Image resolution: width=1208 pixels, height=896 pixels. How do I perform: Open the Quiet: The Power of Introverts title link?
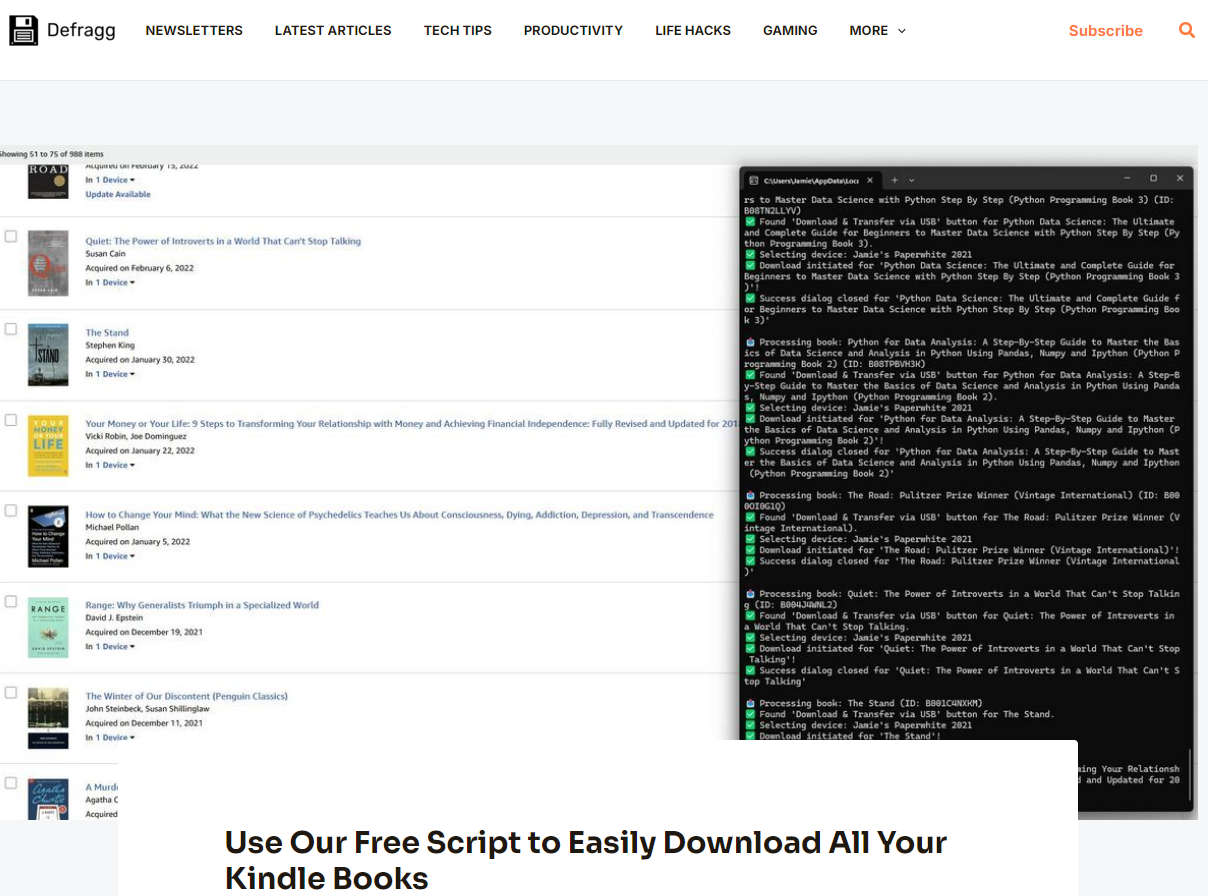223,241
